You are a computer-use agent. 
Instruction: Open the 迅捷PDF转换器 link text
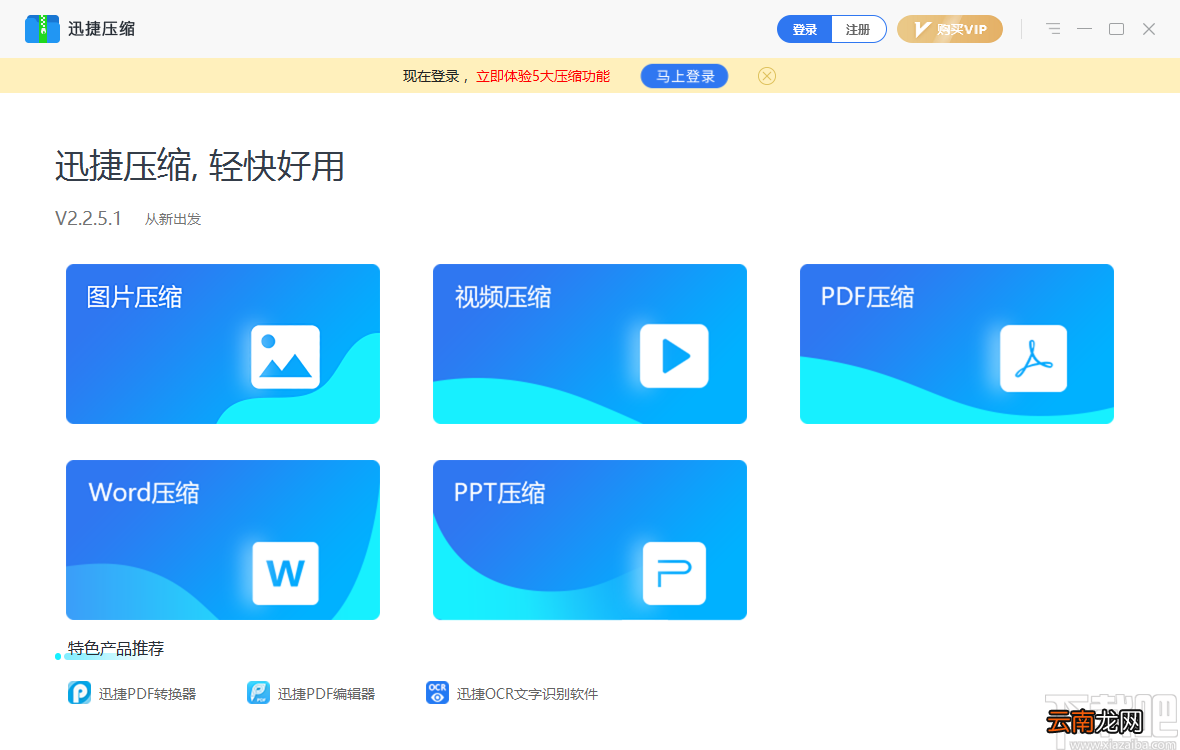[148, 694]
